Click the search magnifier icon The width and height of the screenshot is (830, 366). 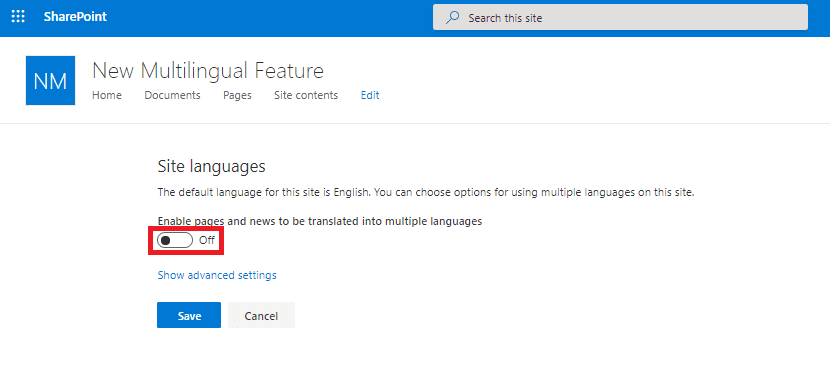pos(452,18)
